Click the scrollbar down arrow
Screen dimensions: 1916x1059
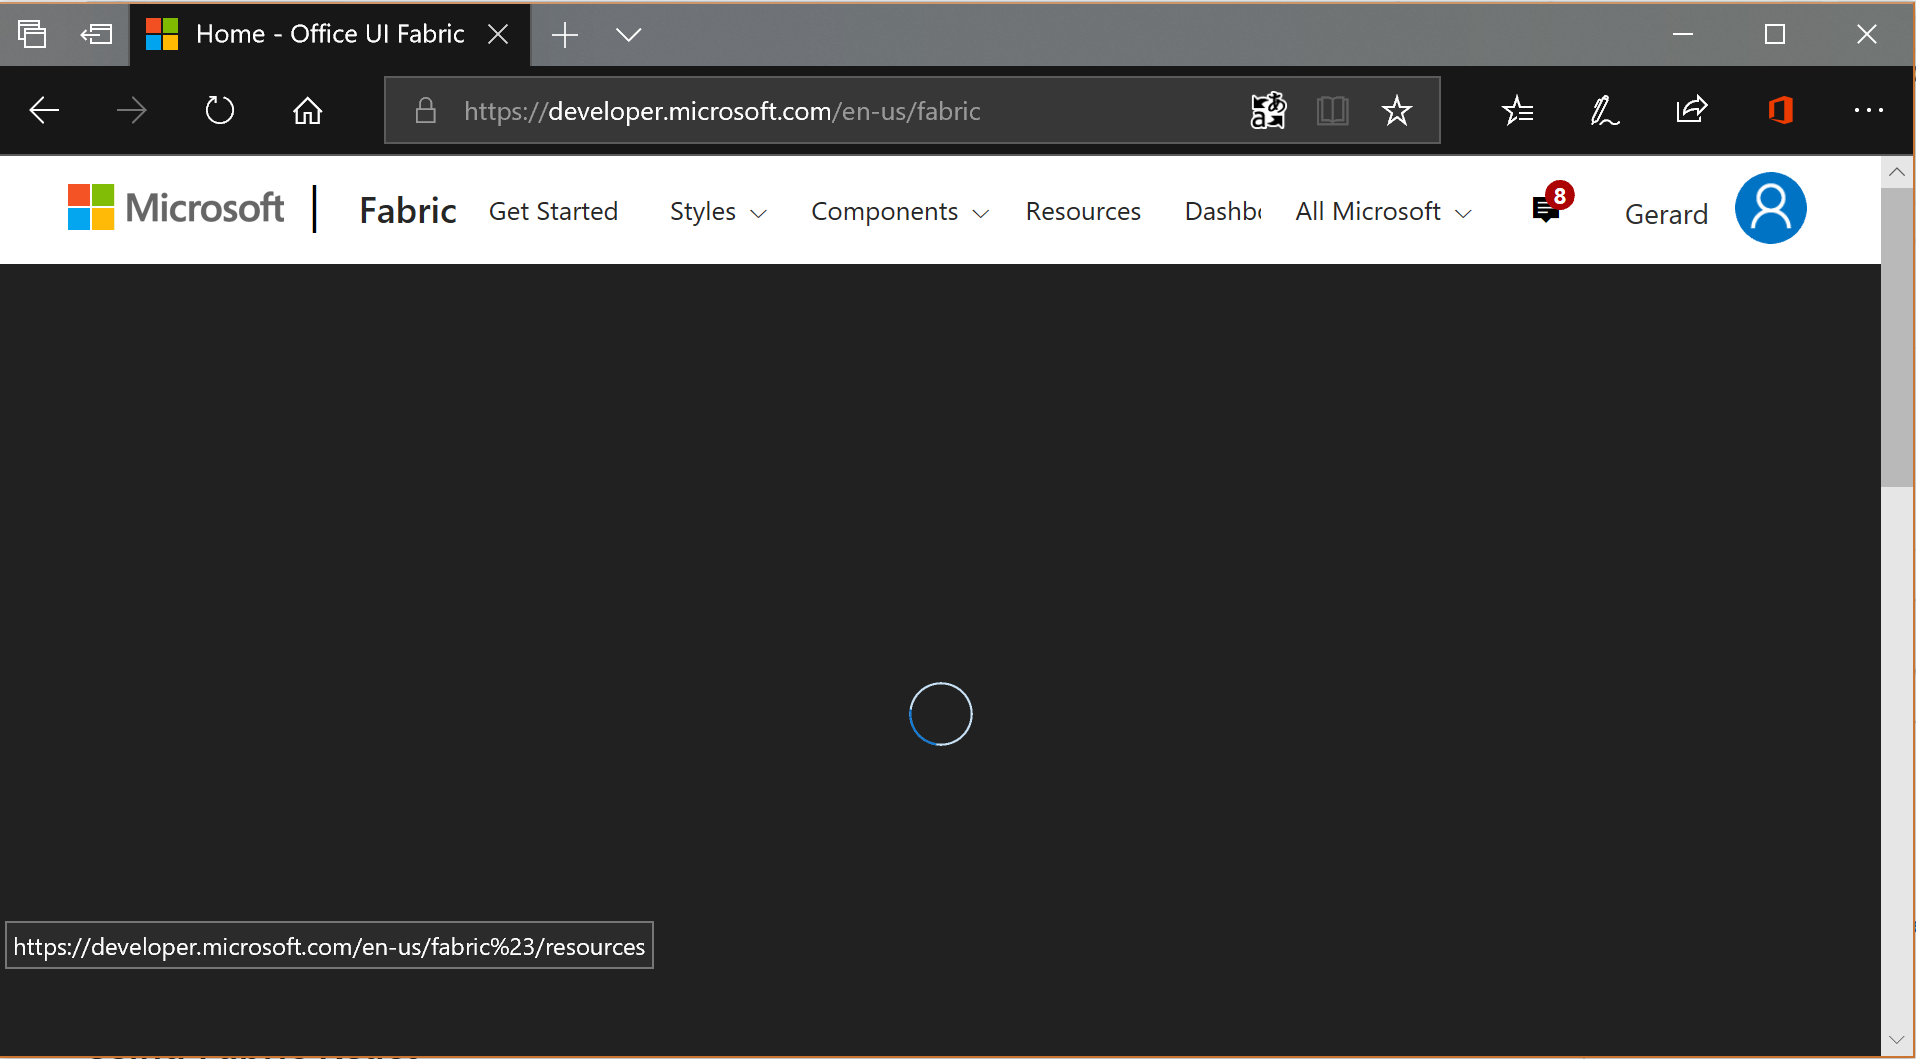(x=1896, y=1040)
